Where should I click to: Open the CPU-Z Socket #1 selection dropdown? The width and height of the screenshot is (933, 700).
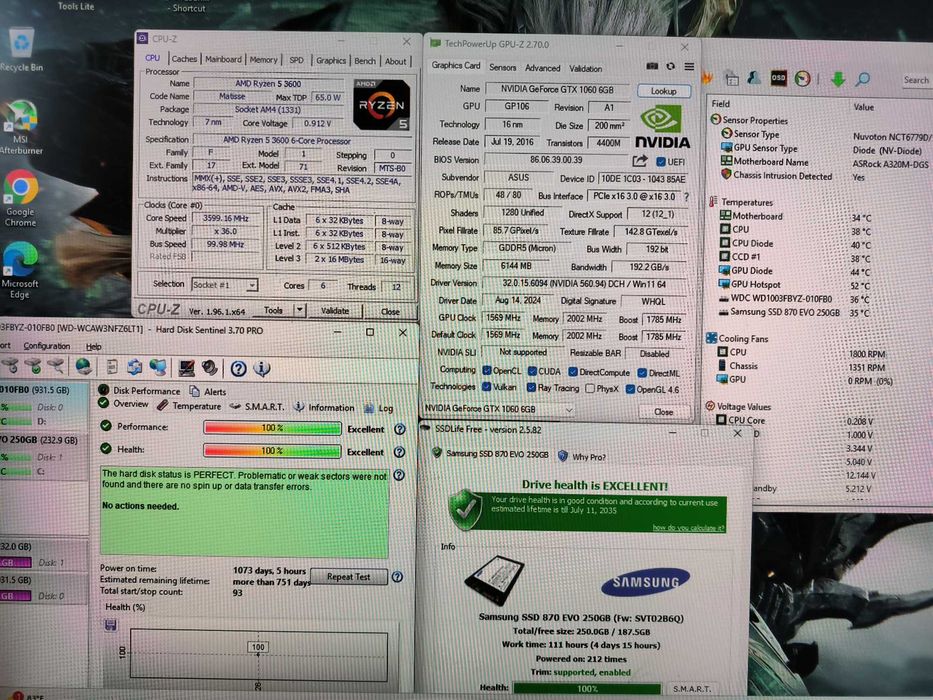coord(252,285)
